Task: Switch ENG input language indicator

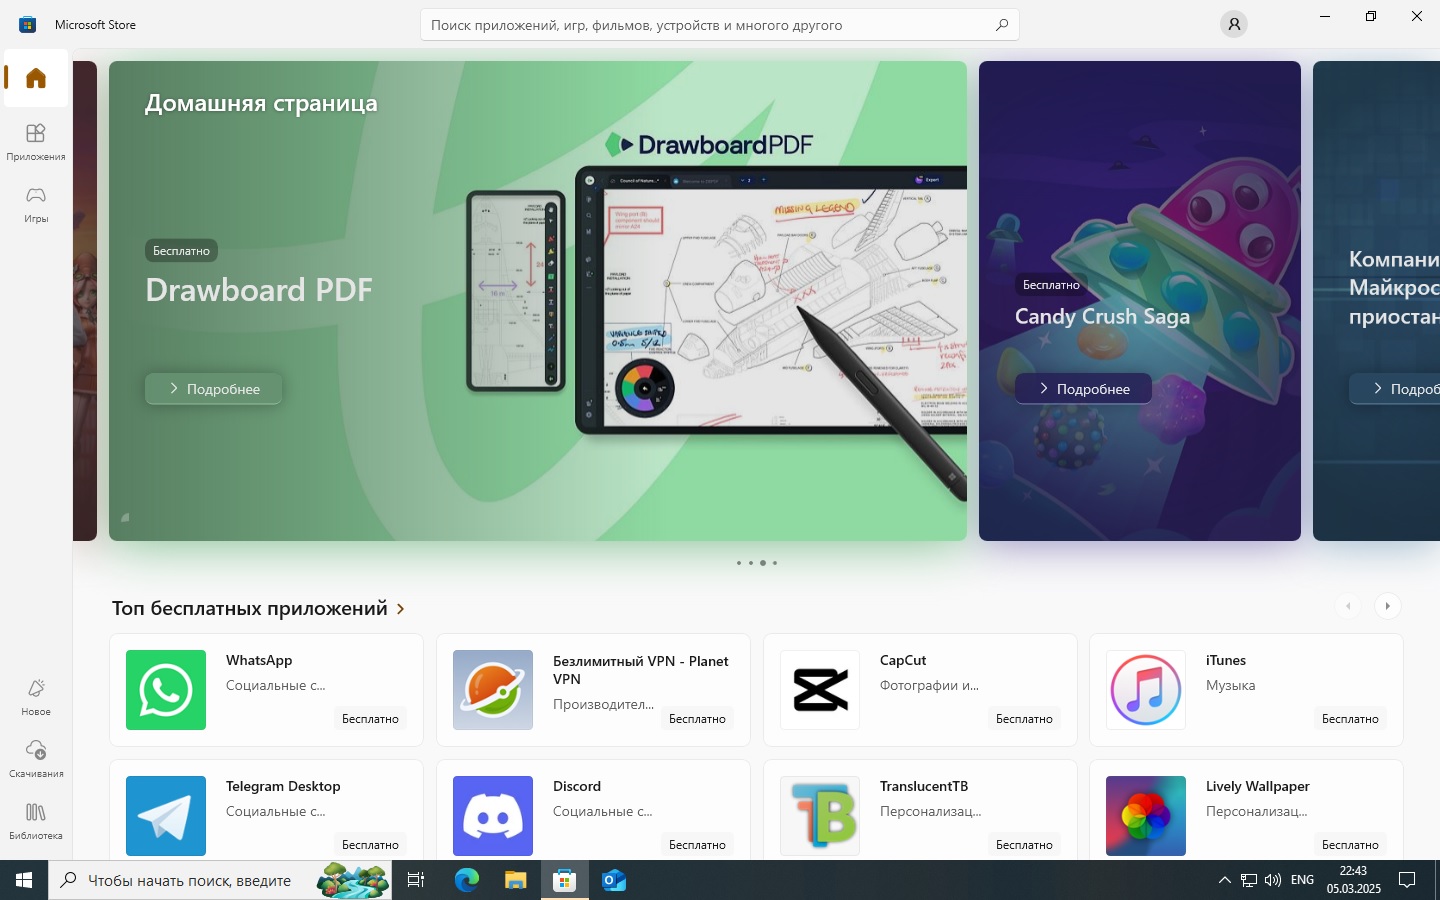Action: 1302,880
